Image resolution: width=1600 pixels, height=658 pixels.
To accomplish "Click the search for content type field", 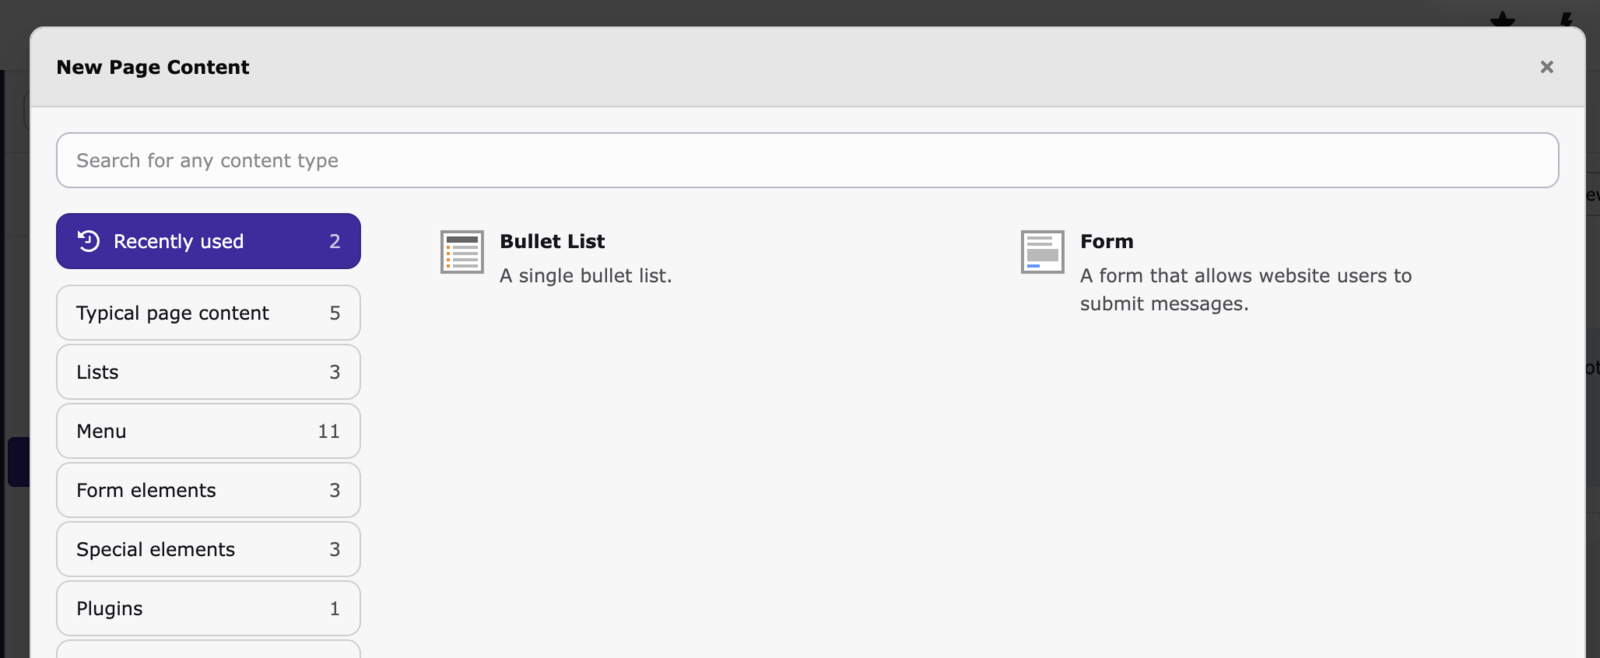I will 807,160.
